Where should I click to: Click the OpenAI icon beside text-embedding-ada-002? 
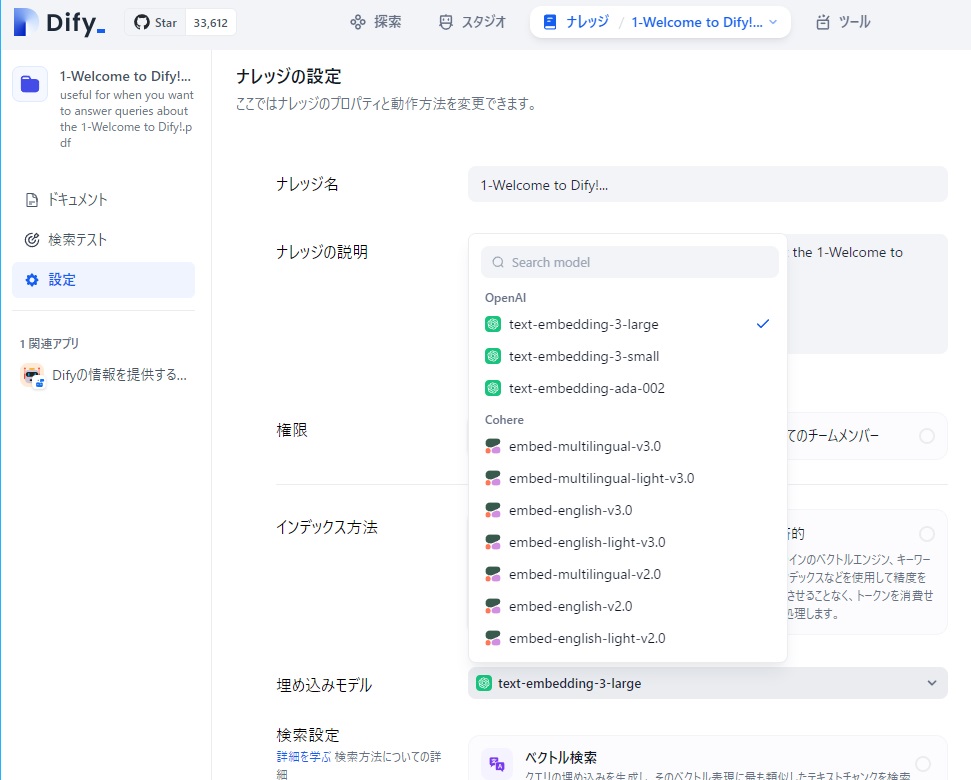click(493, 389)
